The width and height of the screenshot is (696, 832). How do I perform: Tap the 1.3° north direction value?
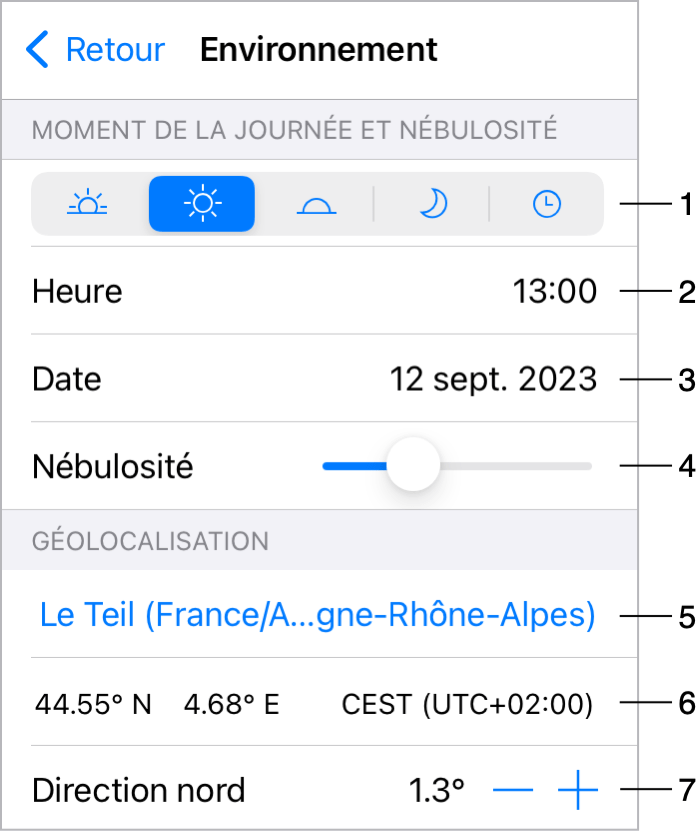(437, 790)
